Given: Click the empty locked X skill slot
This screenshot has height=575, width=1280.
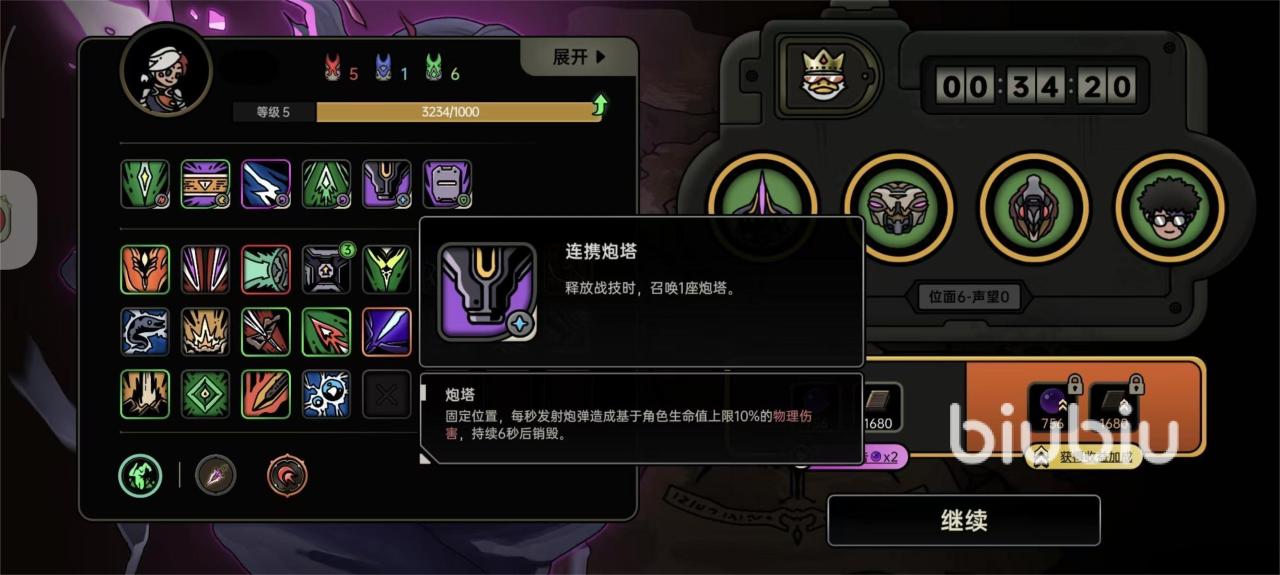Looking at the screenshot, I should tap(386, 394).
